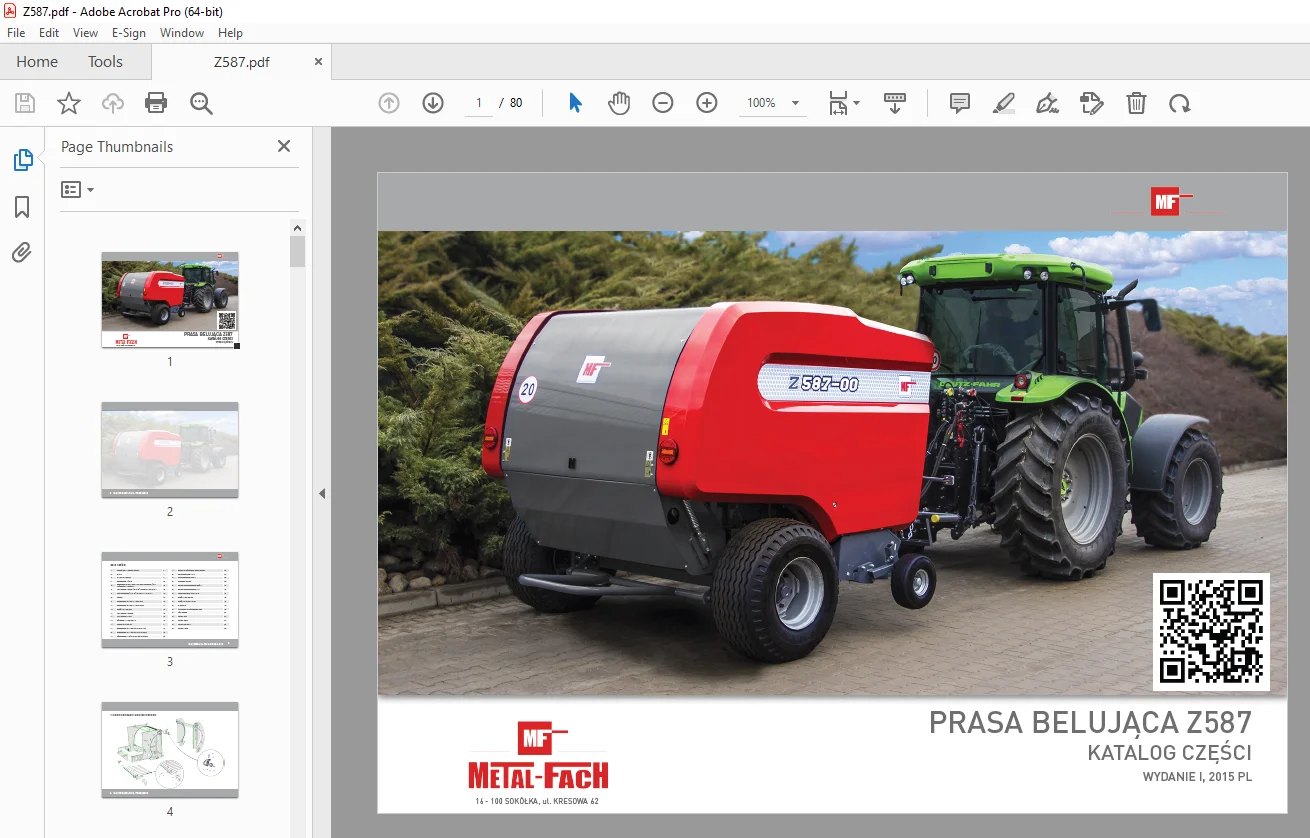Viewport: 1310px width, 838px height.
Task: Switch to the Tools tab
Action: coord(105,62)
